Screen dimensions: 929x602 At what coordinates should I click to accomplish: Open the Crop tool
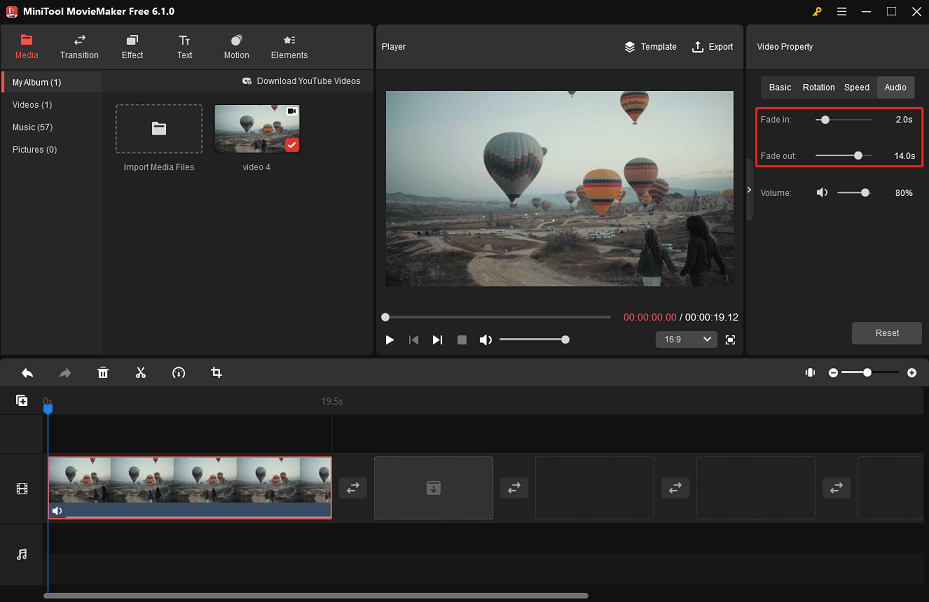point(216,373)
